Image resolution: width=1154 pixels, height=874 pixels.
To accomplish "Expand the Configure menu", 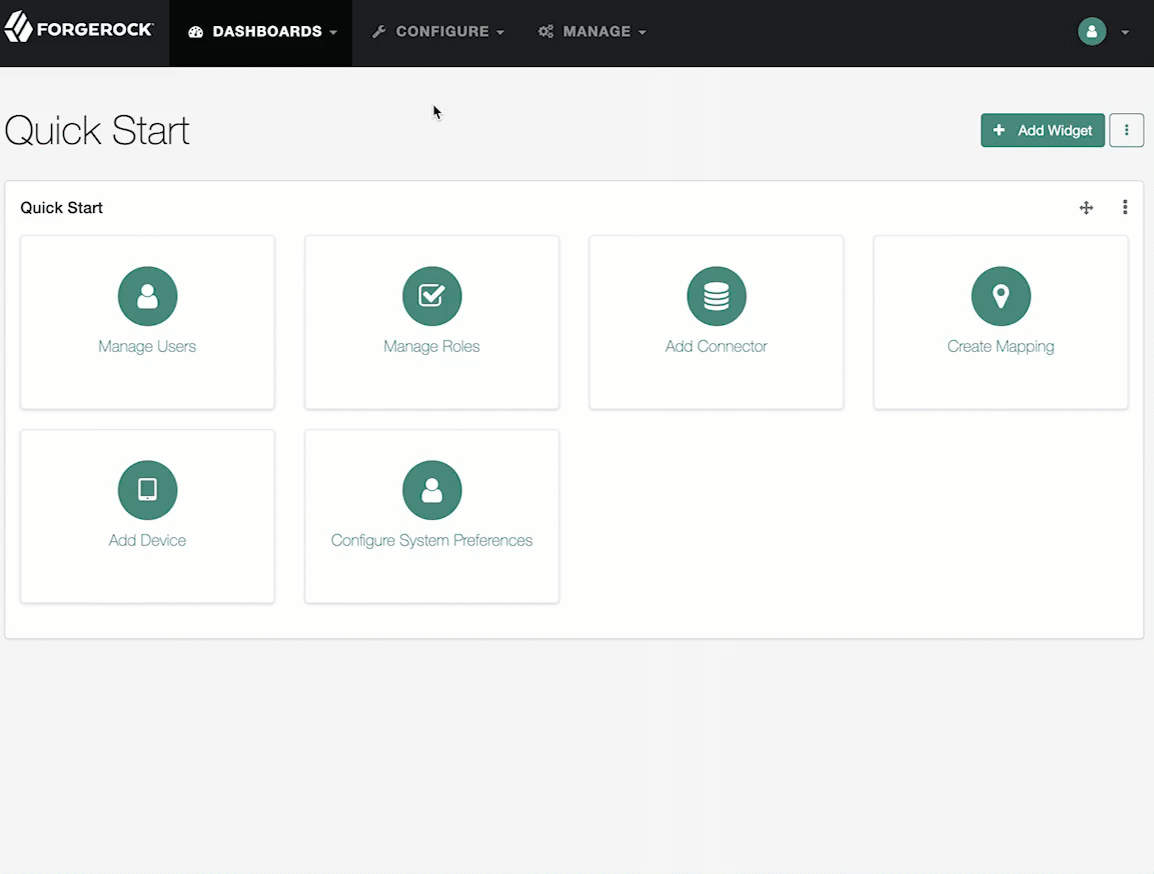I will point(438,32).
